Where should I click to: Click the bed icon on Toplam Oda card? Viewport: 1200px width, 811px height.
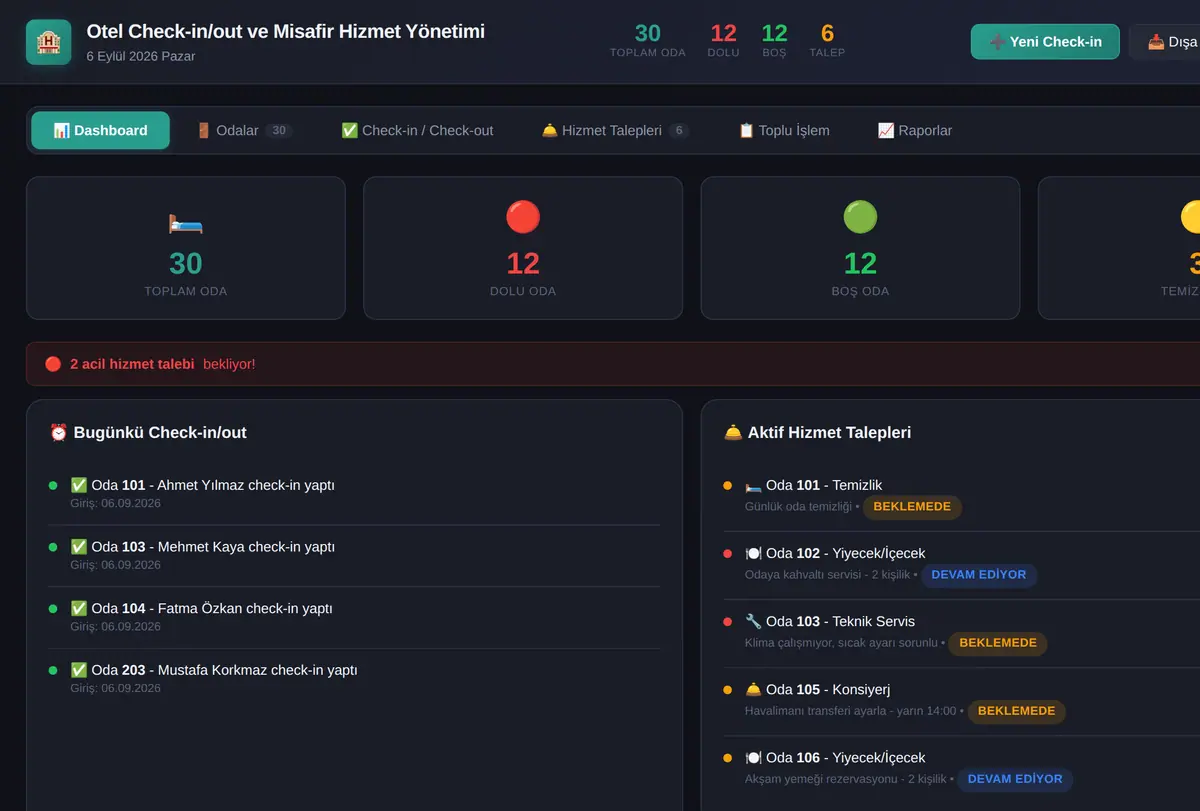click(x=186, y=223)
